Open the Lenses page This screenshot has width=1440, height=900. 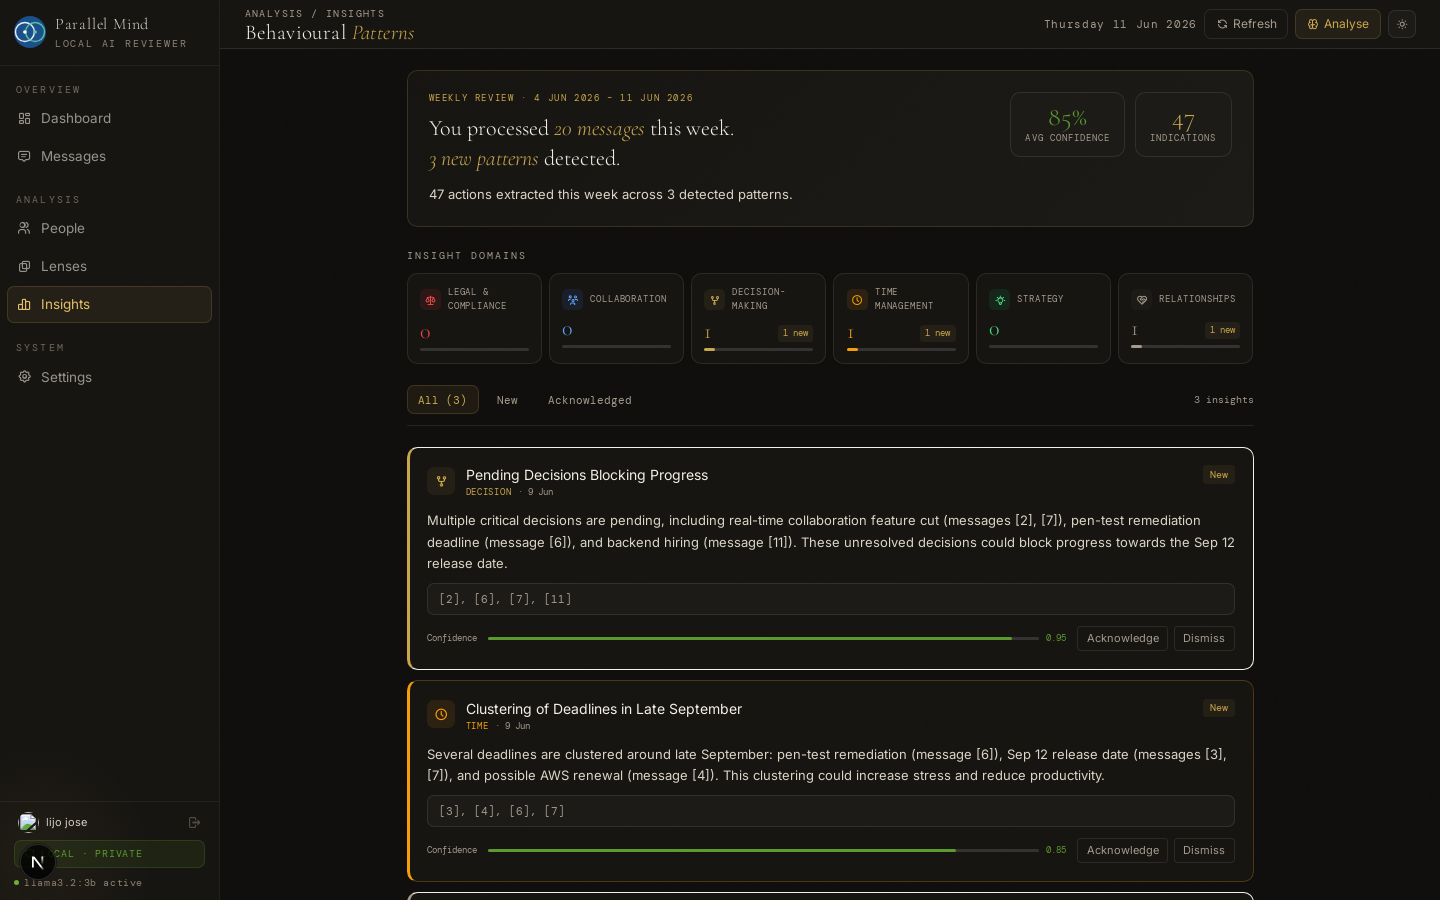point(109,266)
